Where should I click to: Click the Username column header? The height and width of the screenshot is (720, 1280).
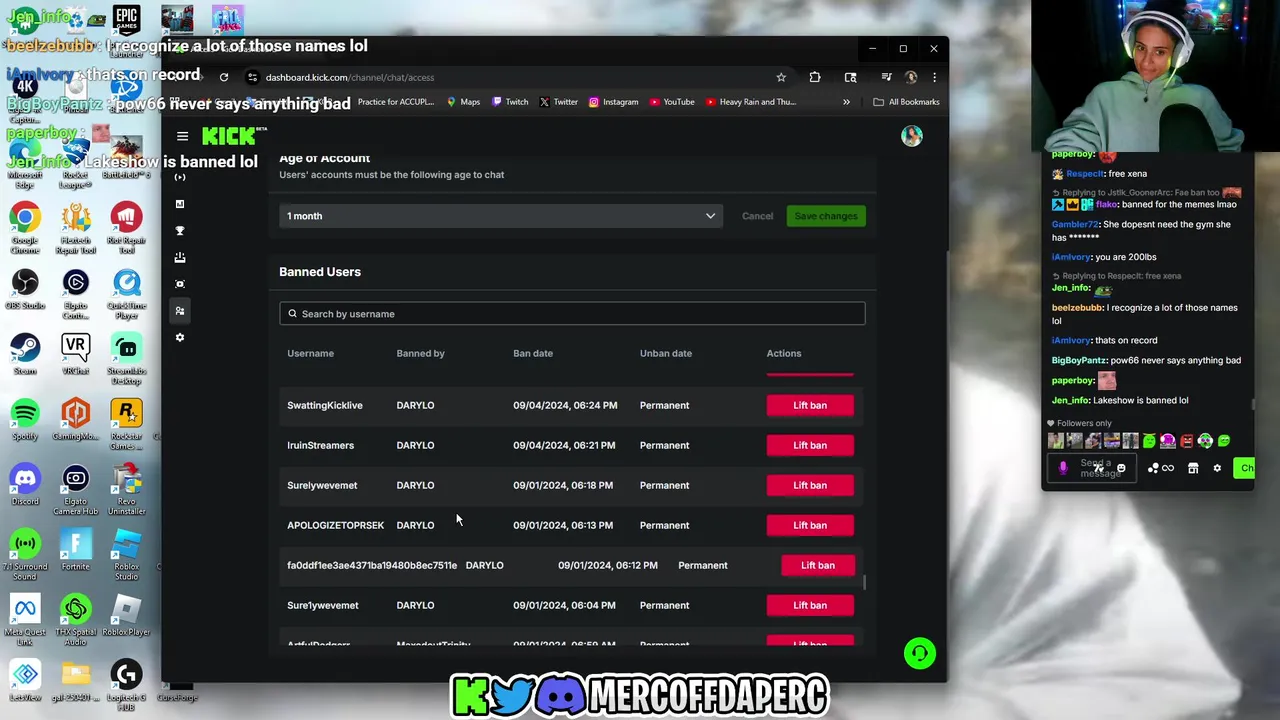(x=310, y=353)
